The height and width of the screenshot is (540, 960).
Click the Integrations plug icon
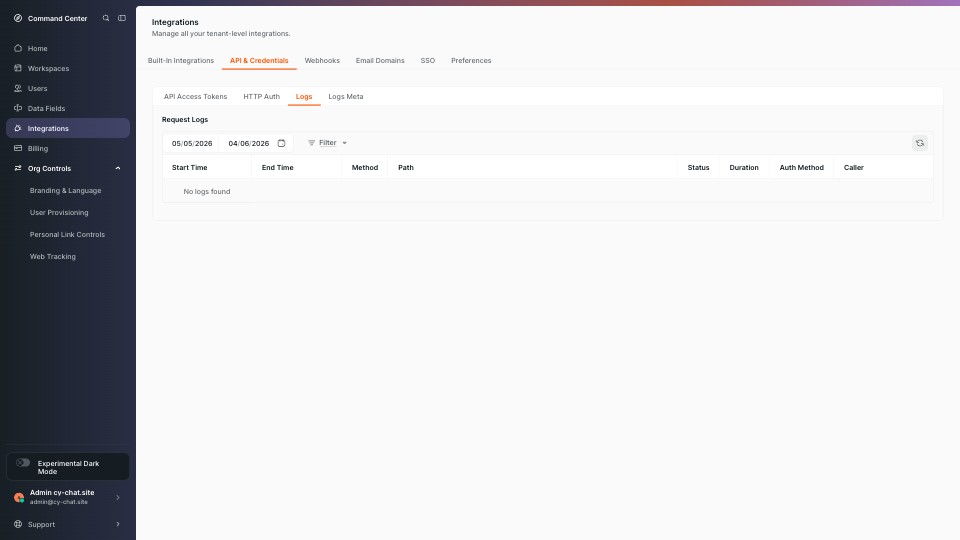pos(18,129)
